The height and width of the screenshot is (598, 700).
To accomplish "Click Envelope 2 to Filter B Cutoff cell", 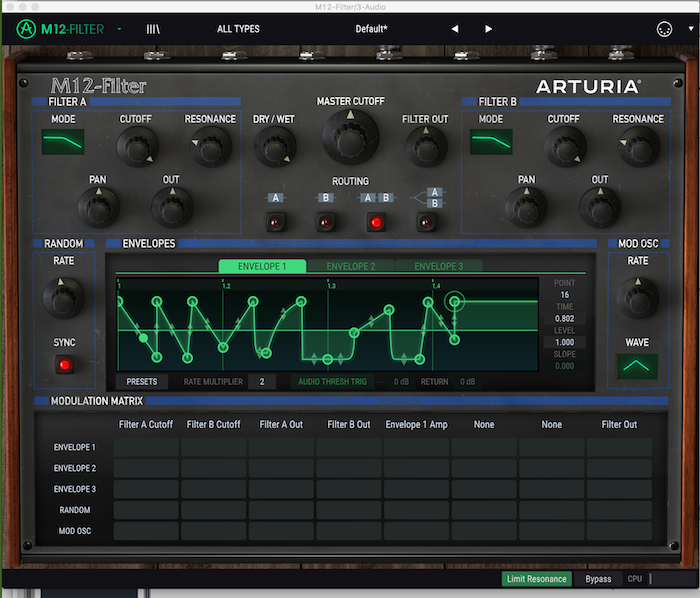I will click(213, 468).
